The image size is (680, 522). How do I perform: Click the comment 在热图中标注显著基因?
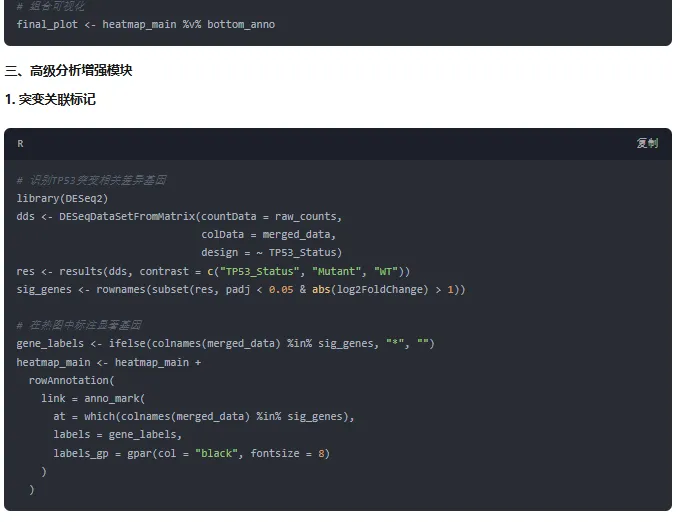point(79,325)
